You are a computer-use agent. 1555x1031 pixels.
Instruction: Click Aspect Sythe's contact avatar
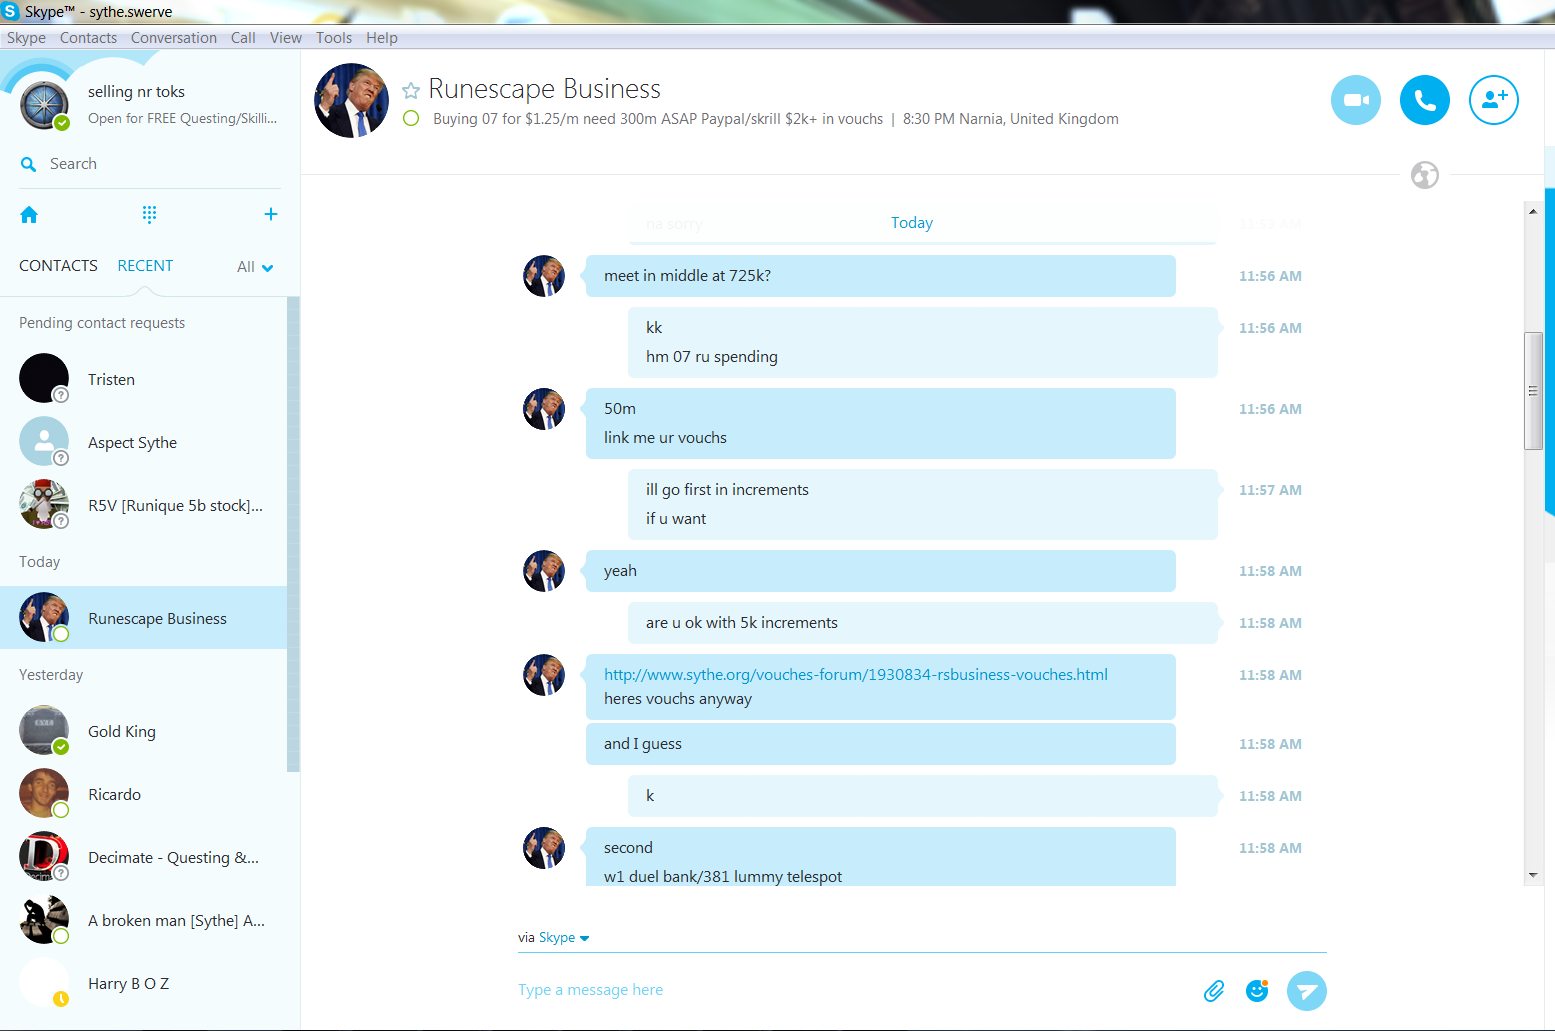click(x=44, y=442)
